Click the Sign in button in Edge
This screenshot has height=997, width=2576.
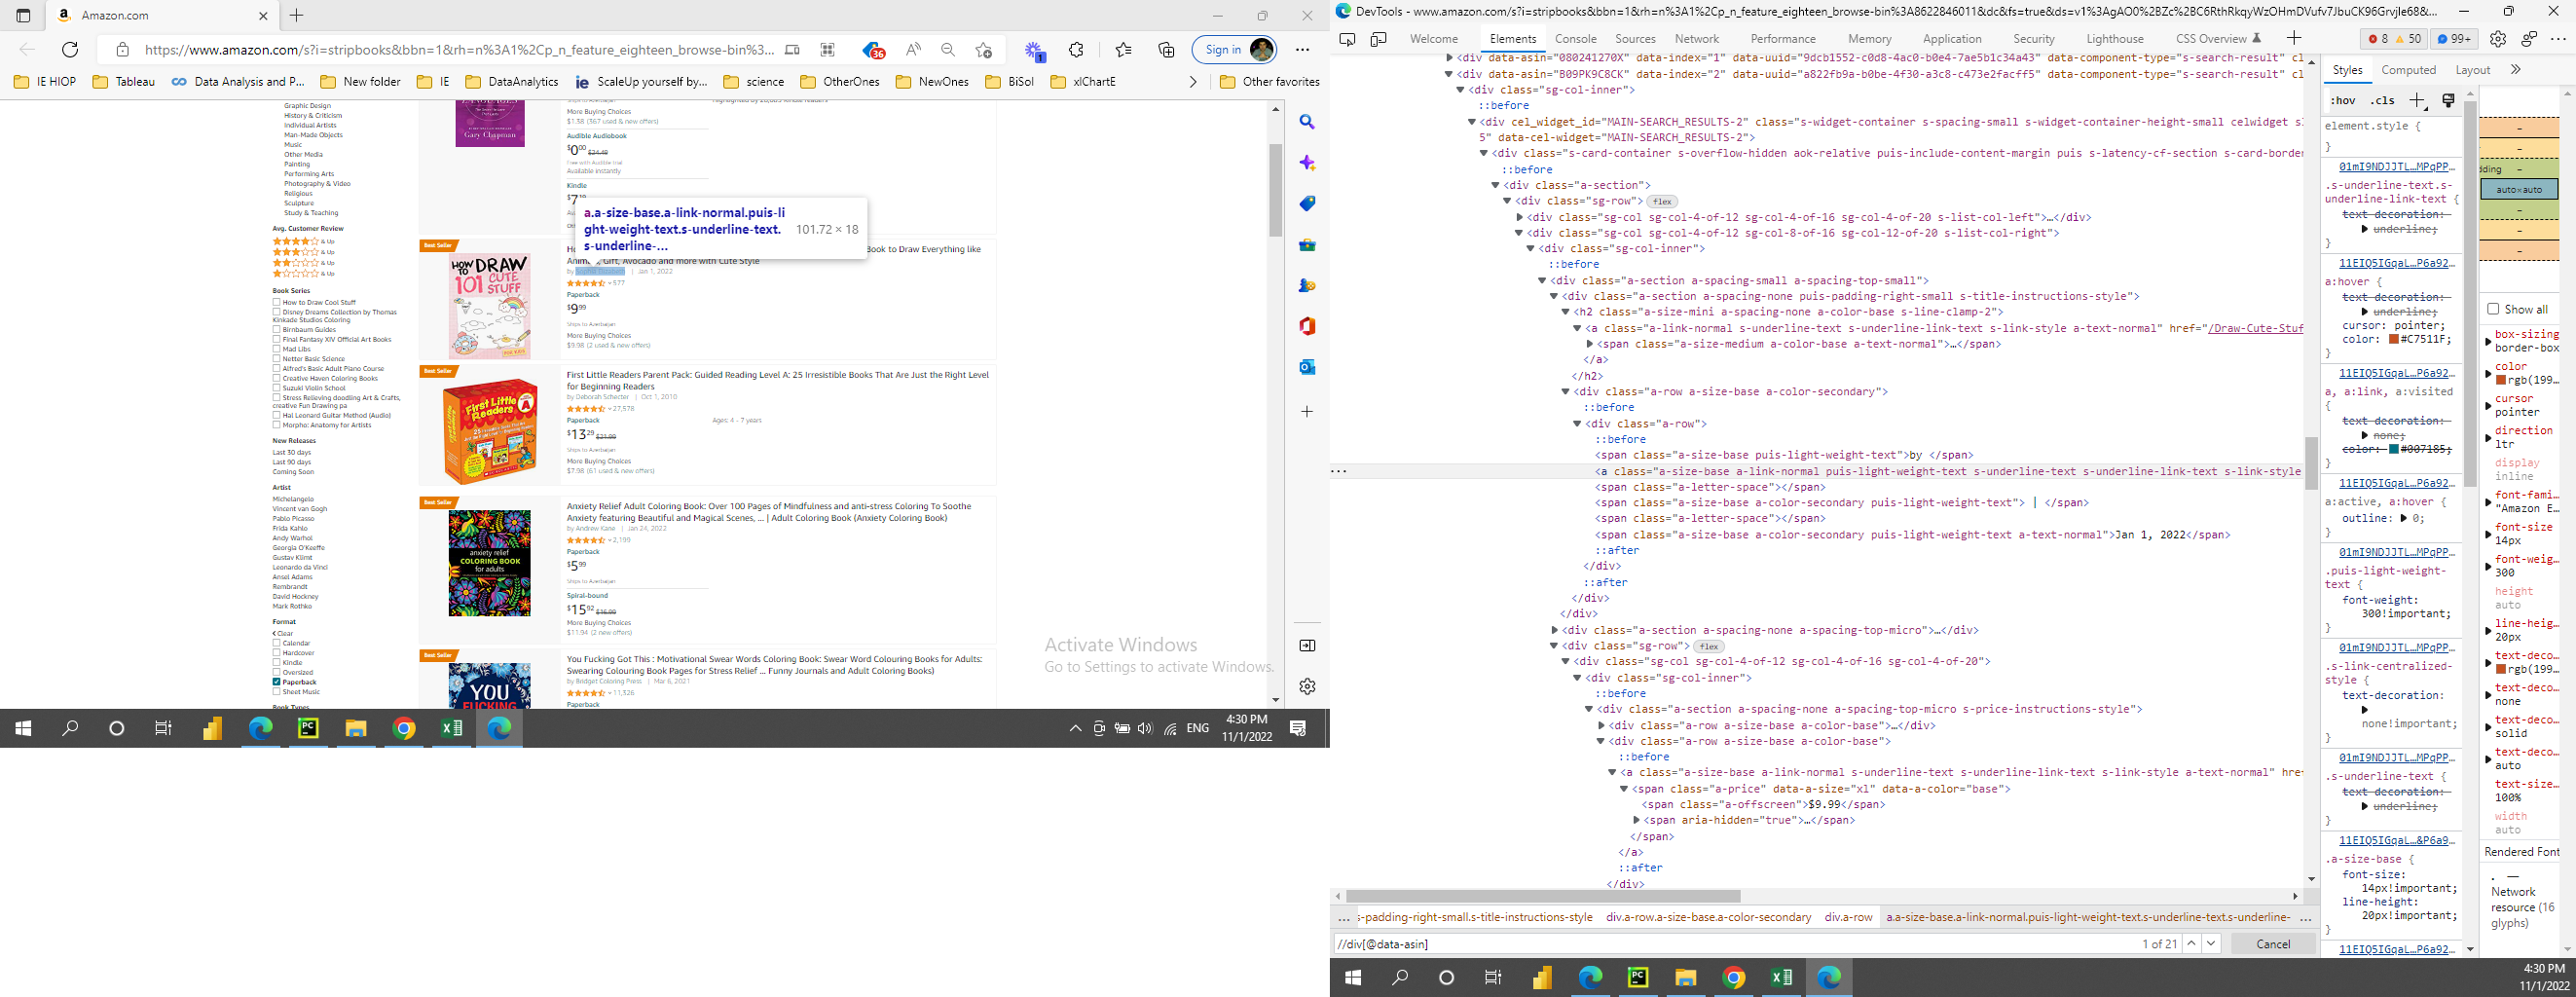pos(1234,49)
